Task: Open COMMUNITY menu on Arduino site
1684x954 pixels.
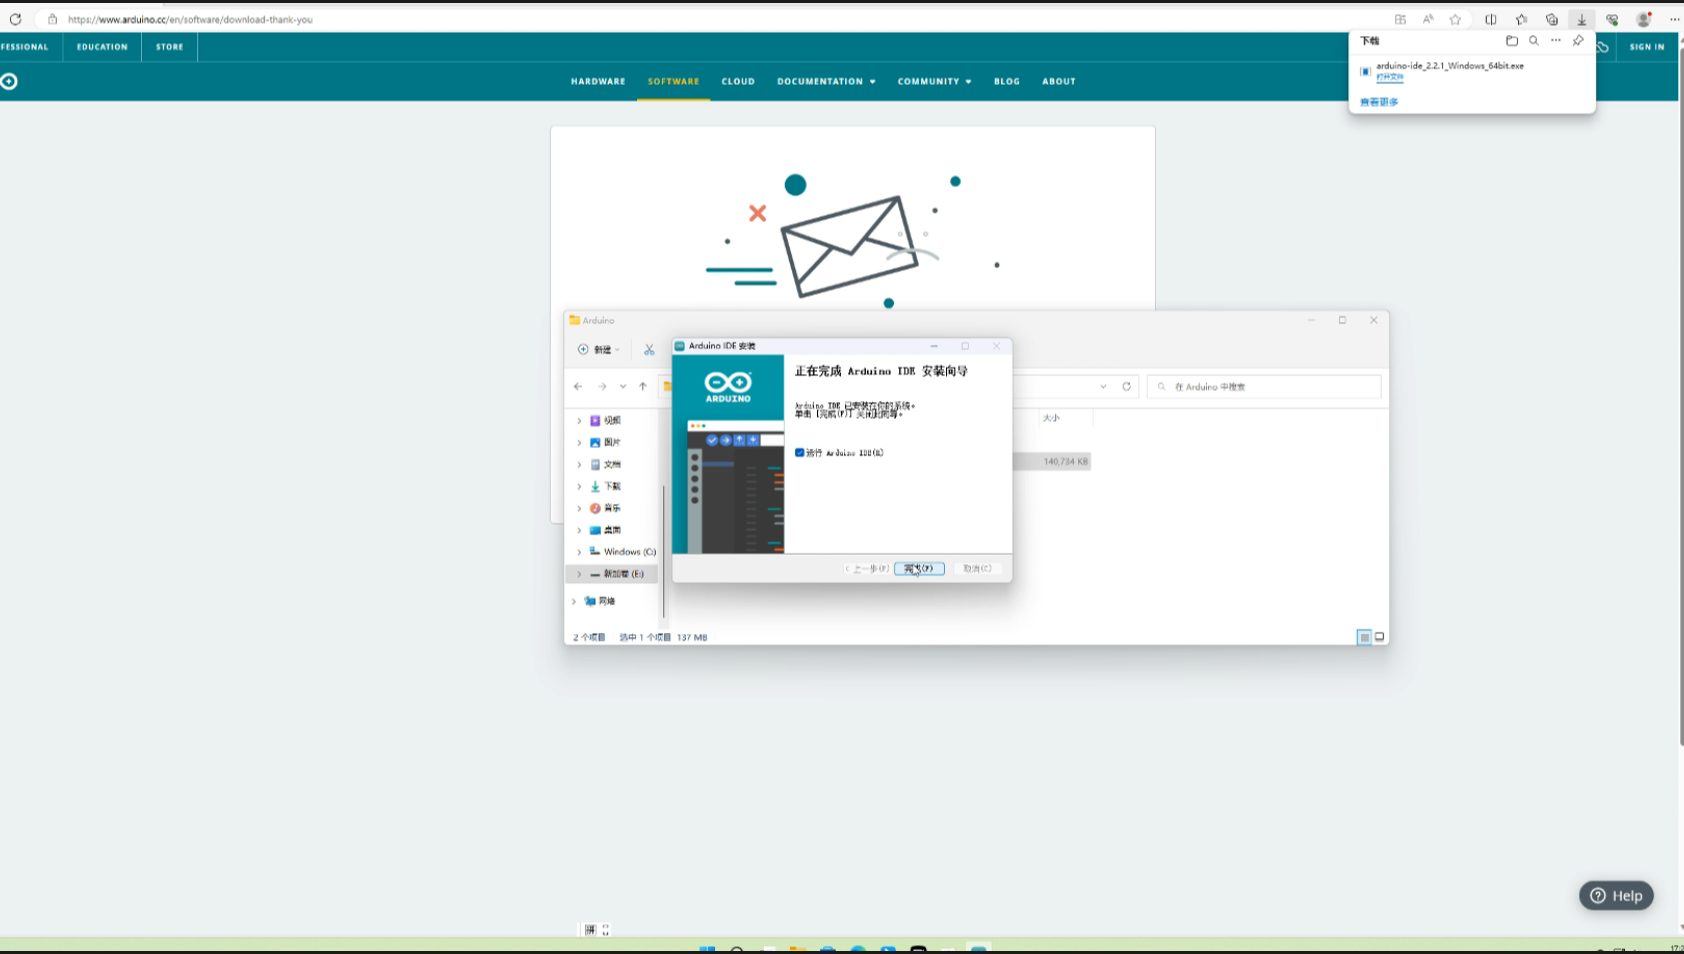Action: (x=934, y=82)
